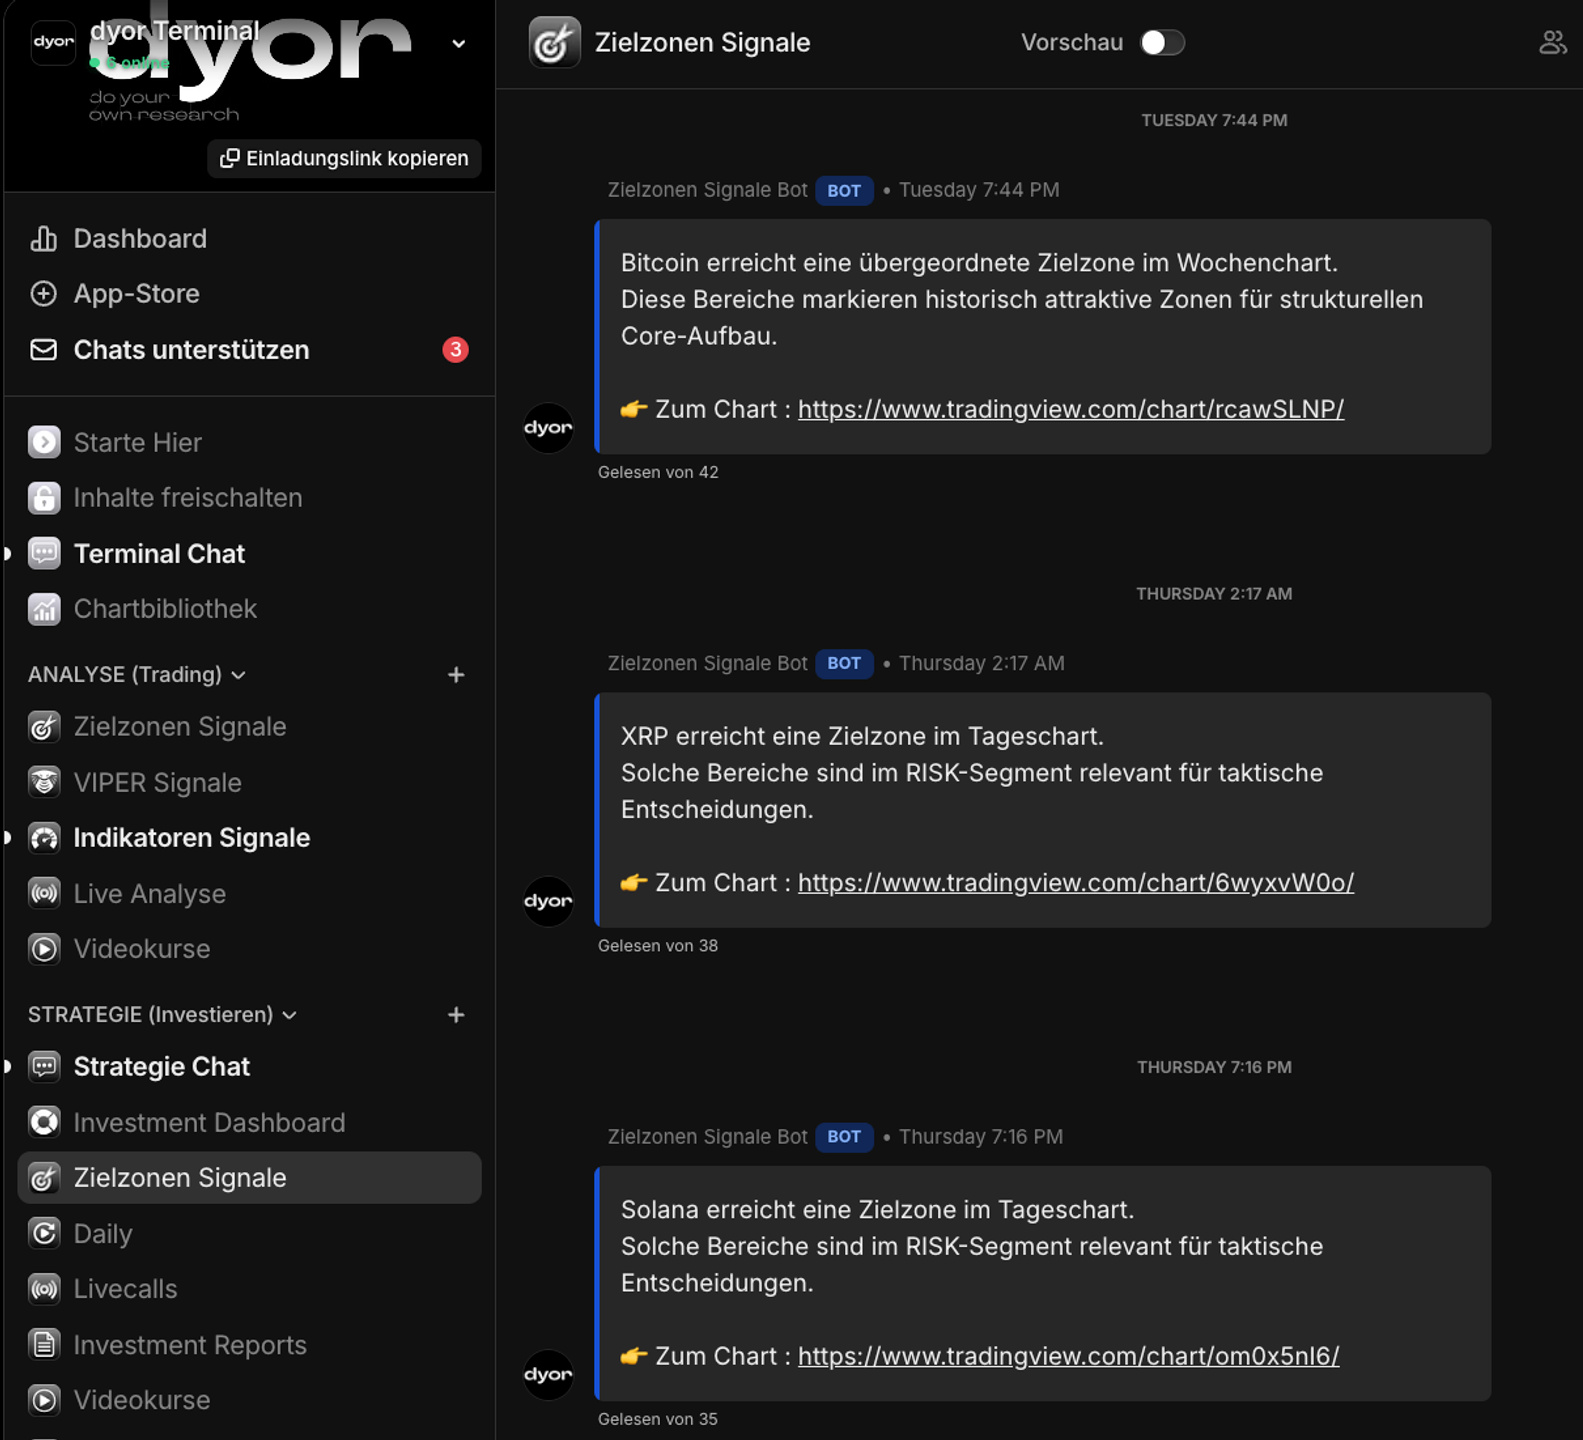Click the 'Zielzonen Signale Bot' sender name on Tuesday's message
1583x1440 pixels.
[x=708, y=190]
